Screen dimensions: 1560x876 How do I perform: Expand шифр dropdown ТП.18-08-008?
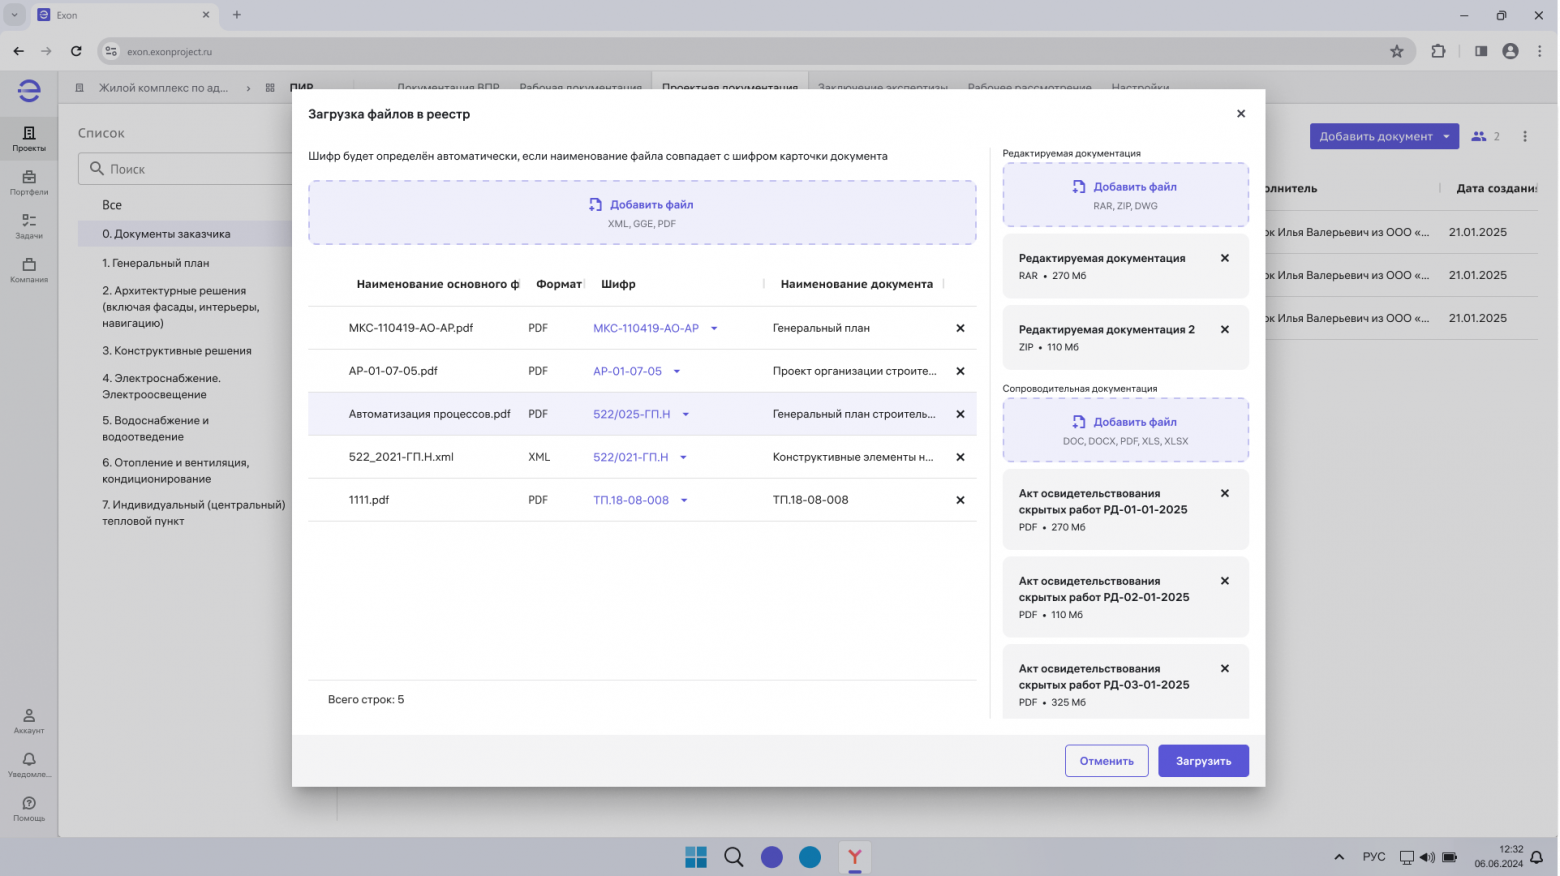coord(684,500)
